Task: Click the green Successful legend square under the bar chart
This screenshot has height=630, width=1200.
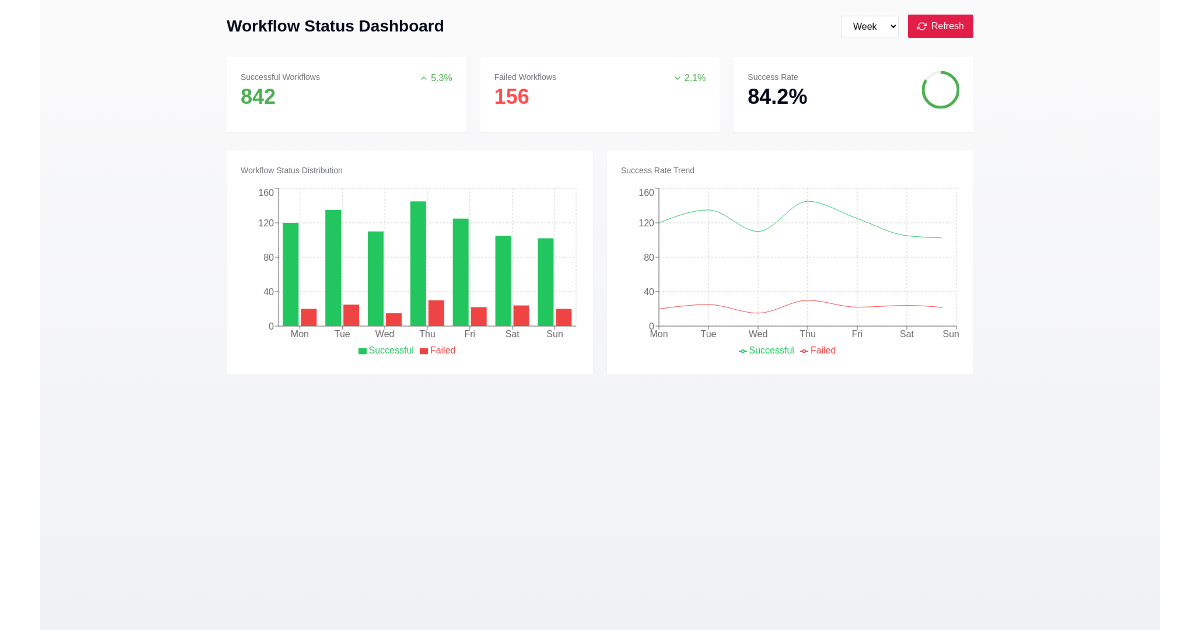Action: pos(362,350)
